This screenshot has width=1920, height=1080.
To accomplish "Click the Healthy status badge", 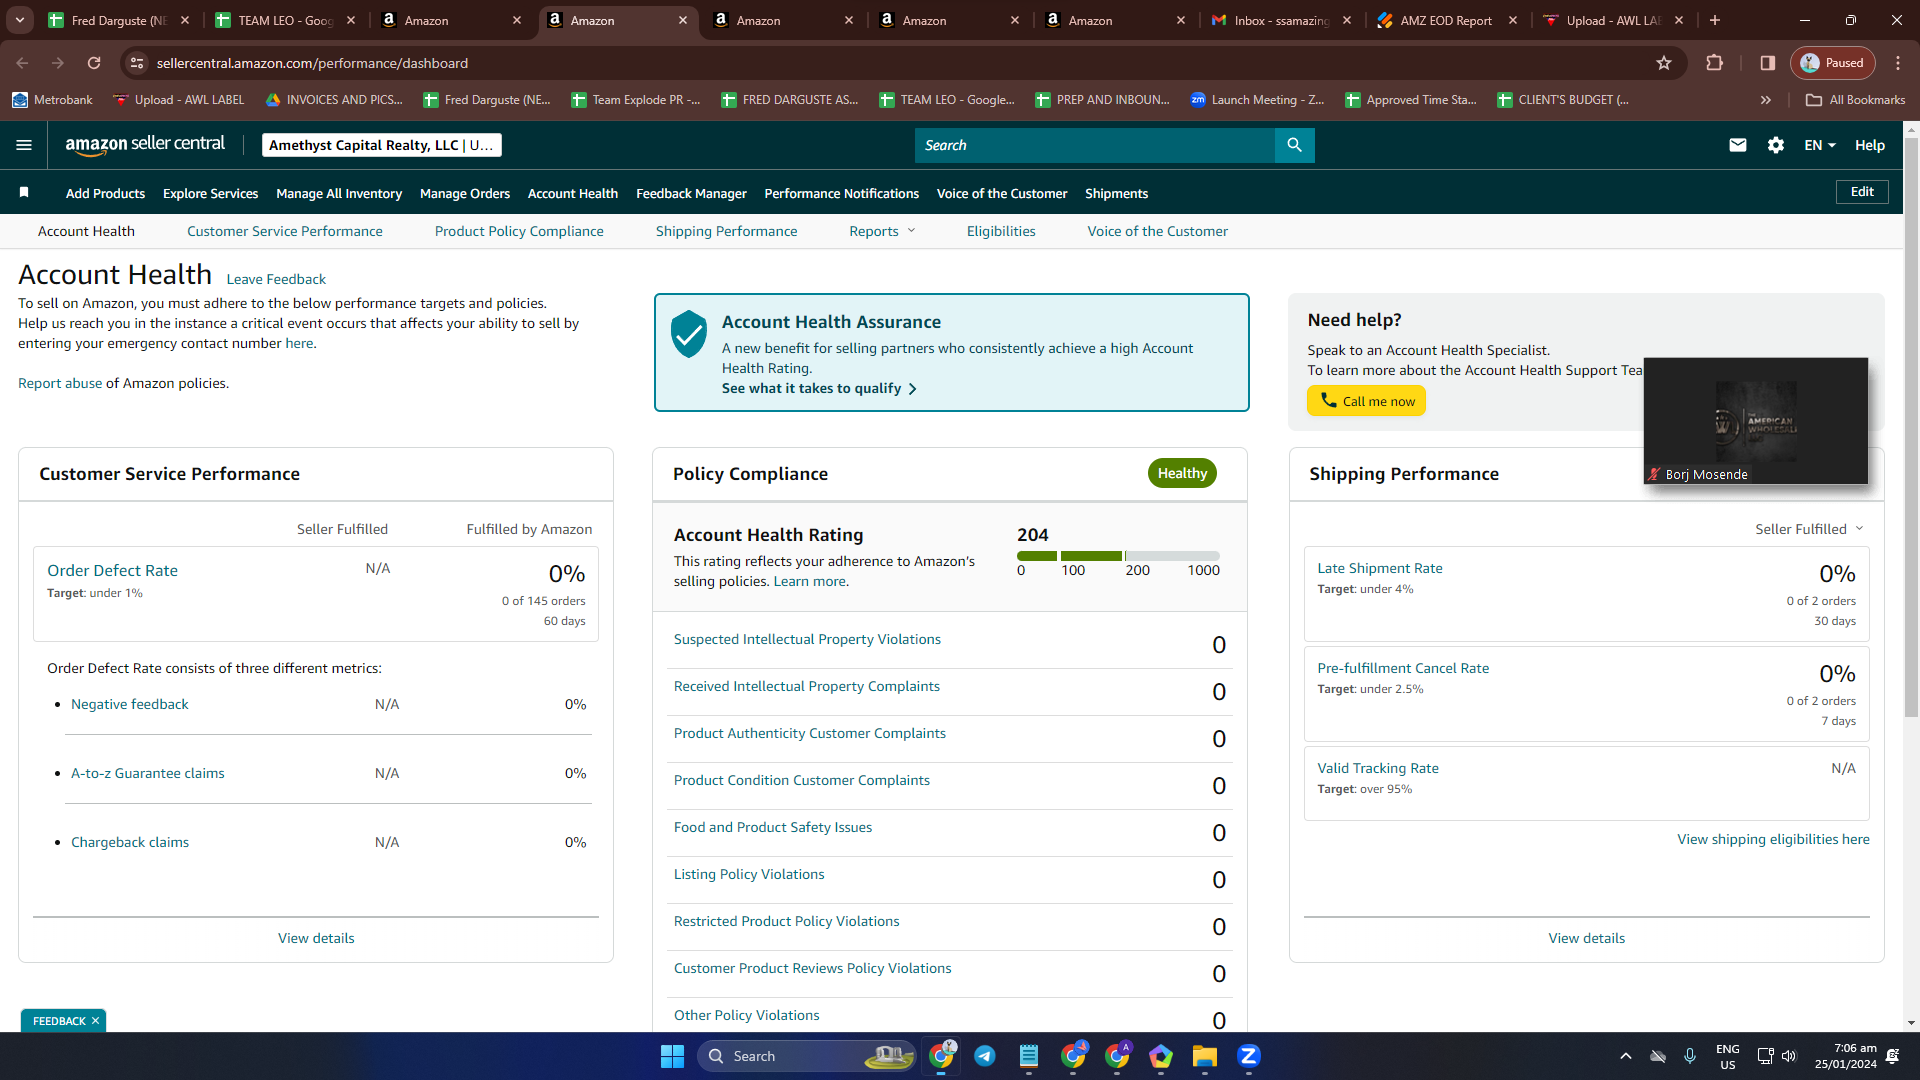I will point(1182,473).
